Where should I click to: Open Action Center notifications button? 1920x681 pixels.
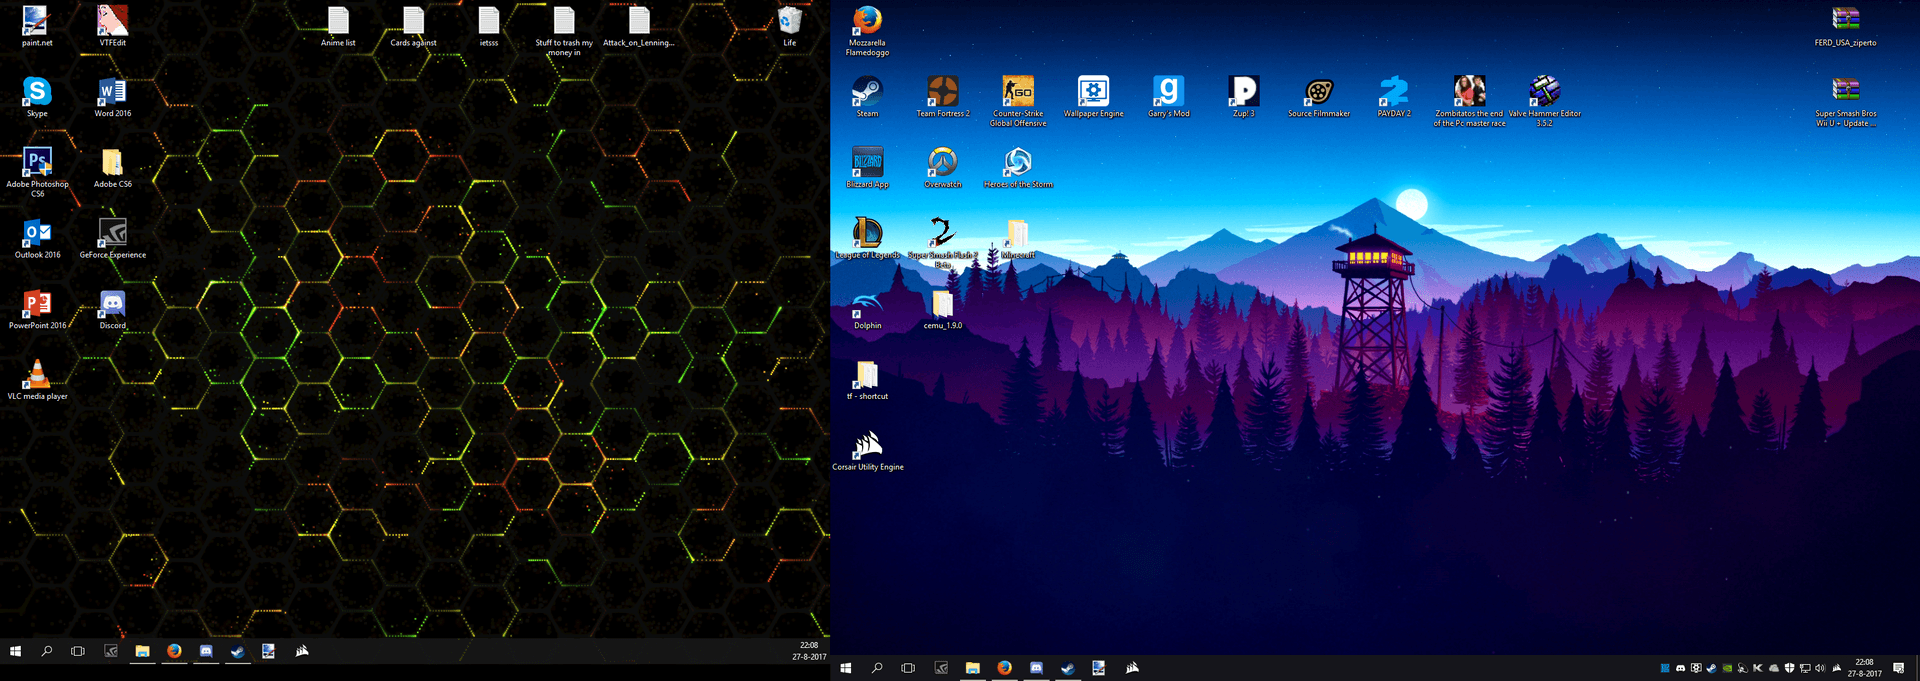click(1898, 668)
